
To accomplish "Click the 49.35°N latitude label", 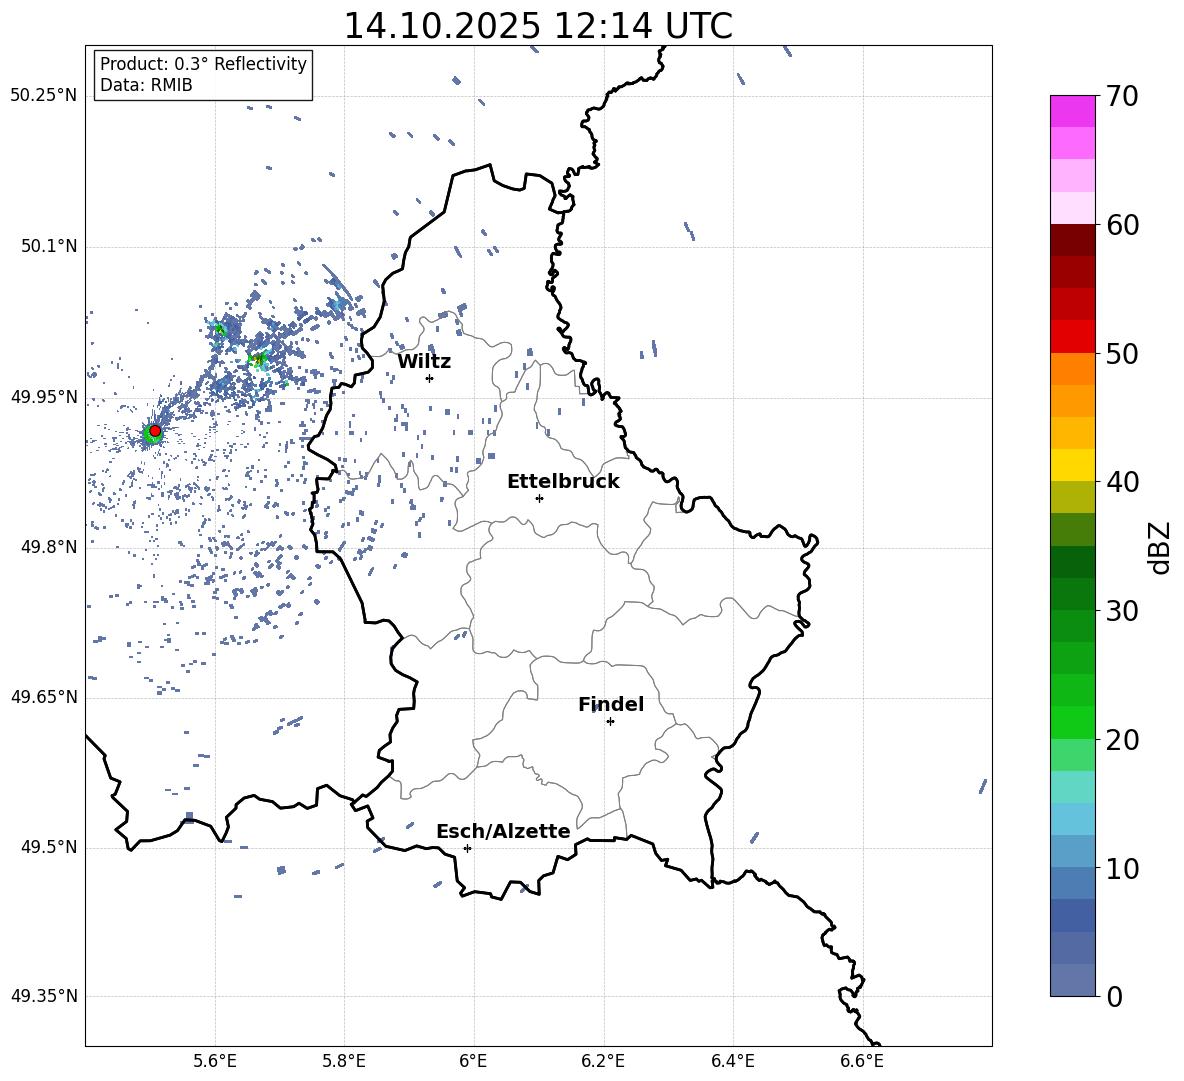I will [44, 996].
